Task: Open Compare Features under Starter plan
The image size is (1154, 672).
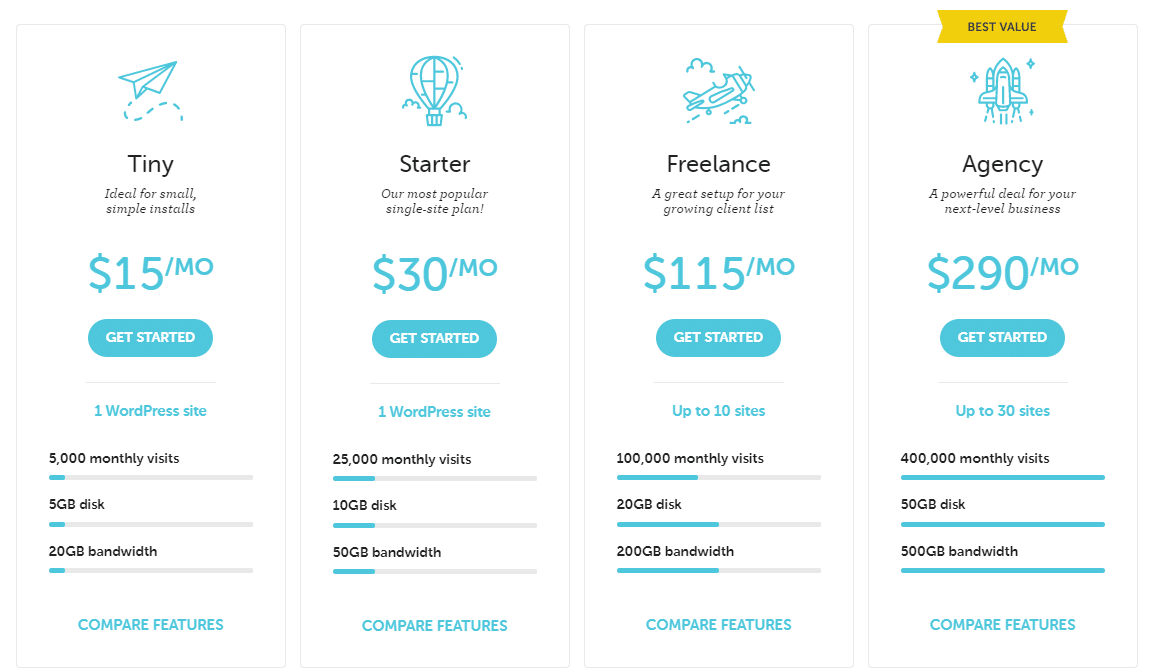Action: click(434, 626)
